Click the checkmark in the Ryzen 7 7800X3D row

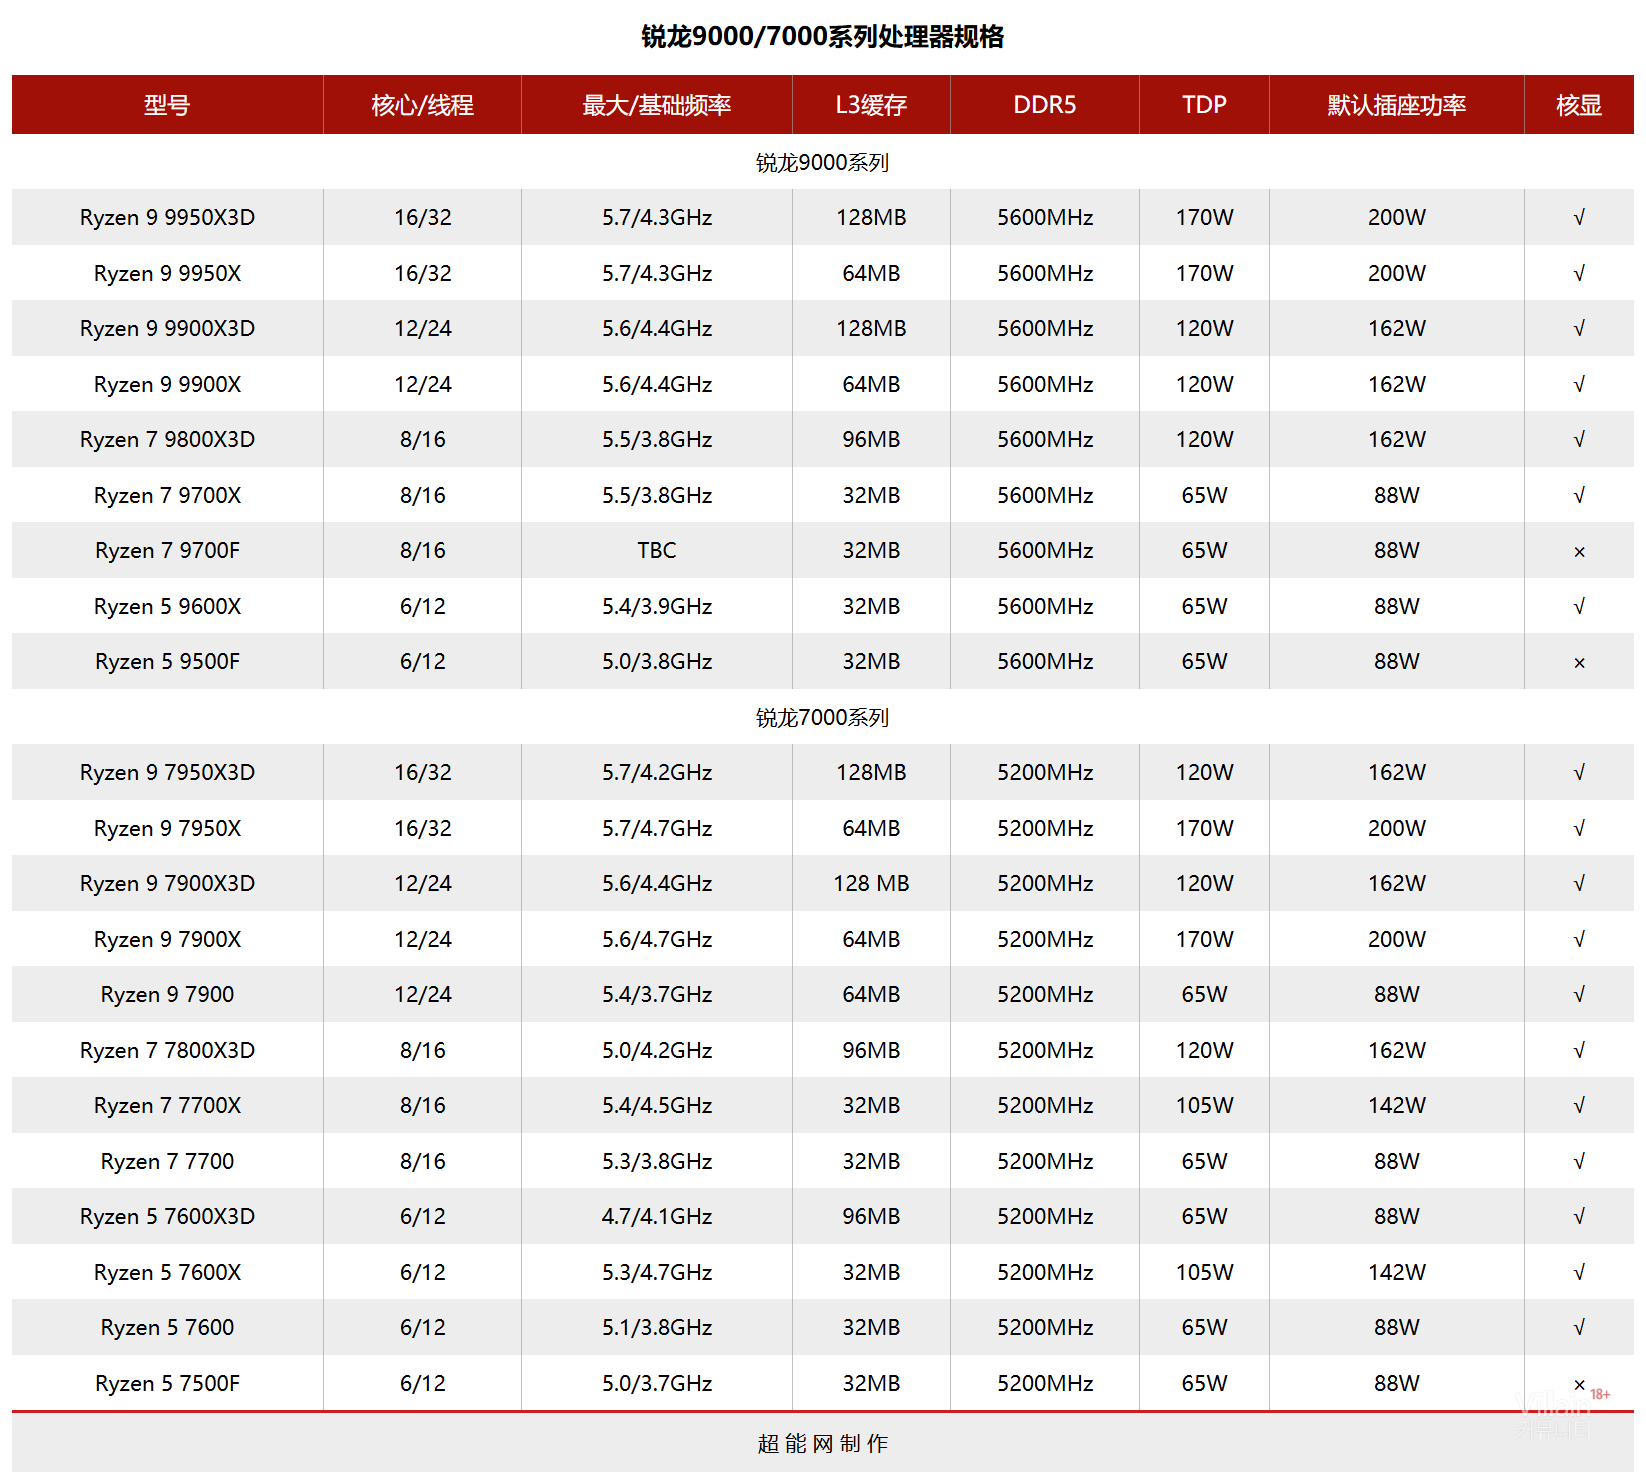1578,1050
